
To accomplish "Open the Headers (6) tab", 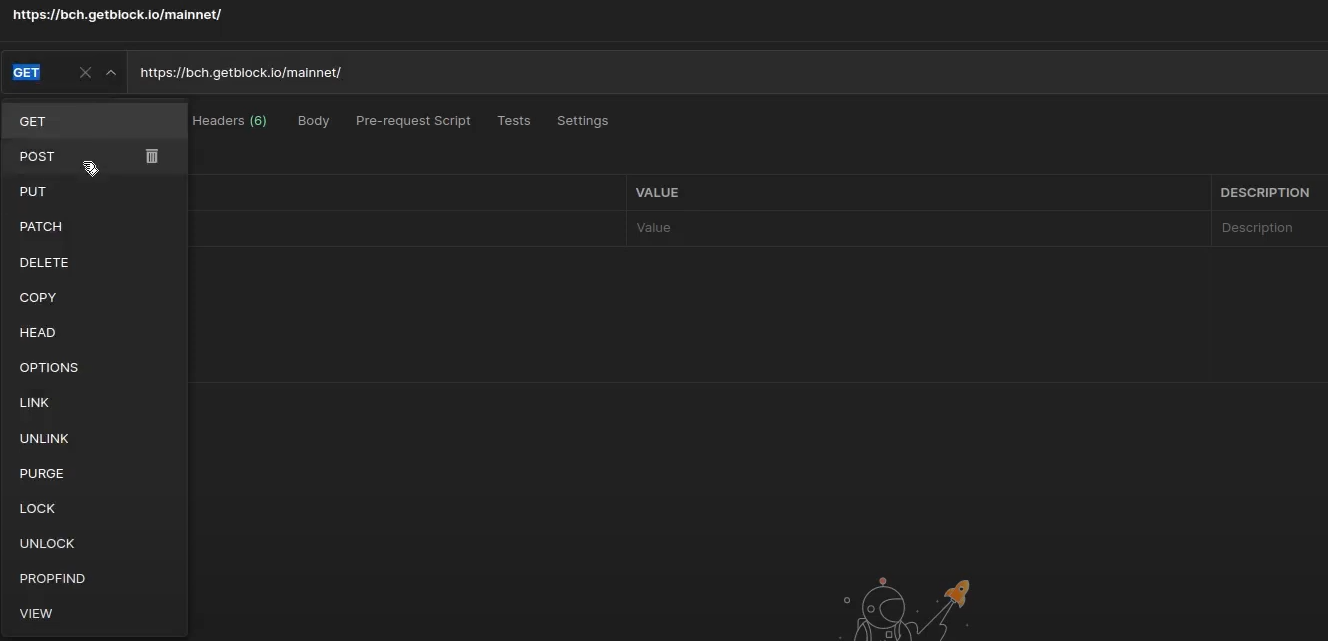I will 229,120.
